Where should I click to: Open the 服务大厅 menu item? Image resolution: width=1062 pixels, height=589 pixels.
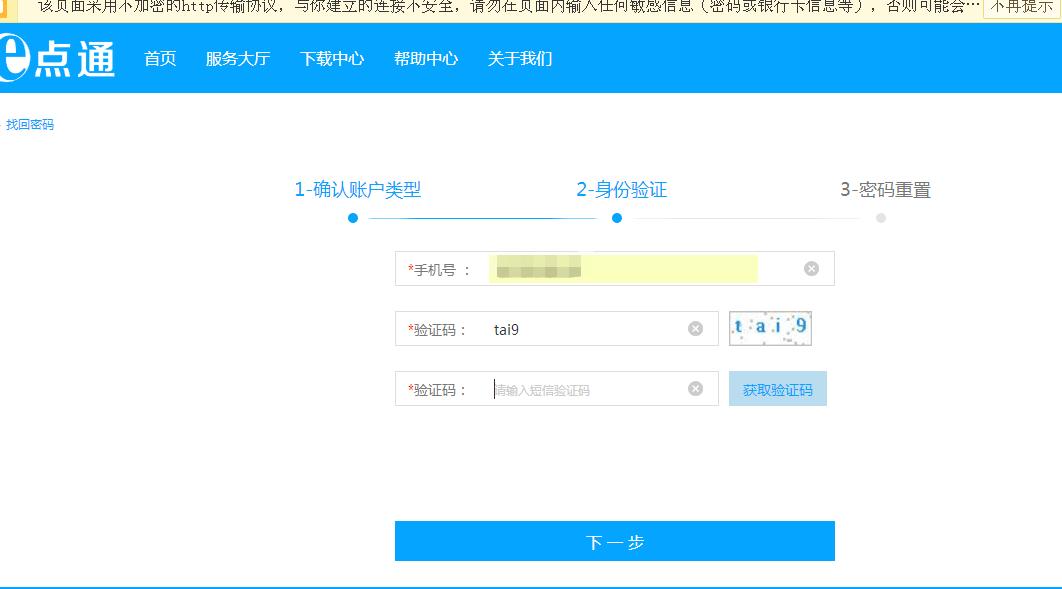236,58
